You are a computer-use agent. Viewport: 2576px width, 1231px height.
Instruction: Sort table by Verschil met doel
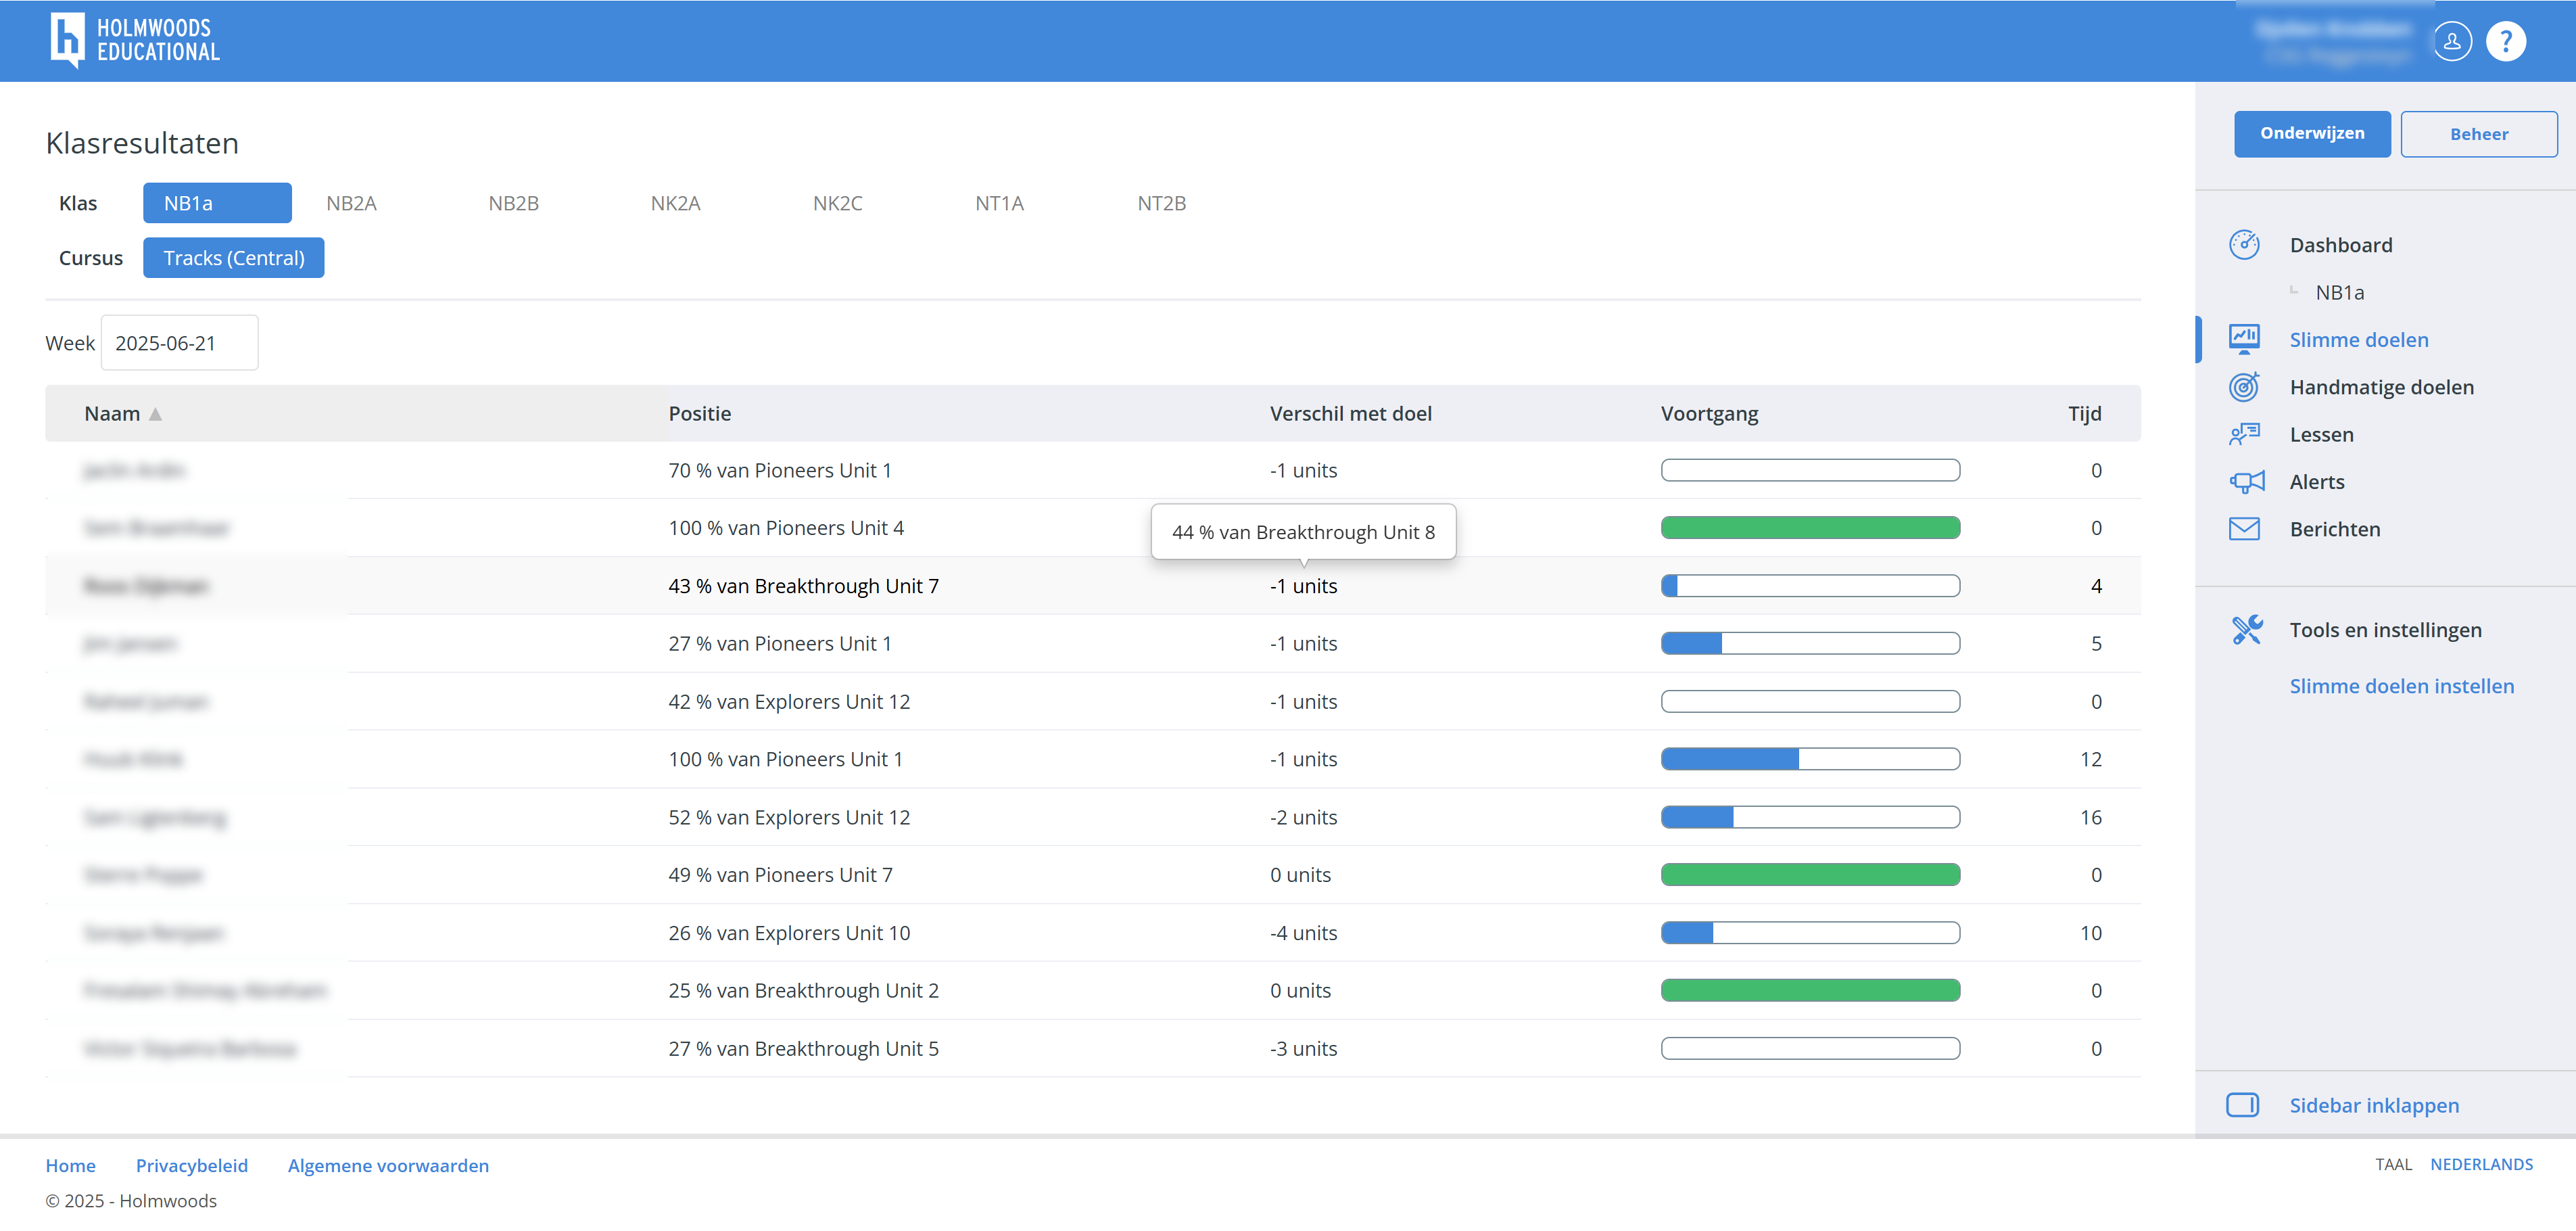point(1350,414)
